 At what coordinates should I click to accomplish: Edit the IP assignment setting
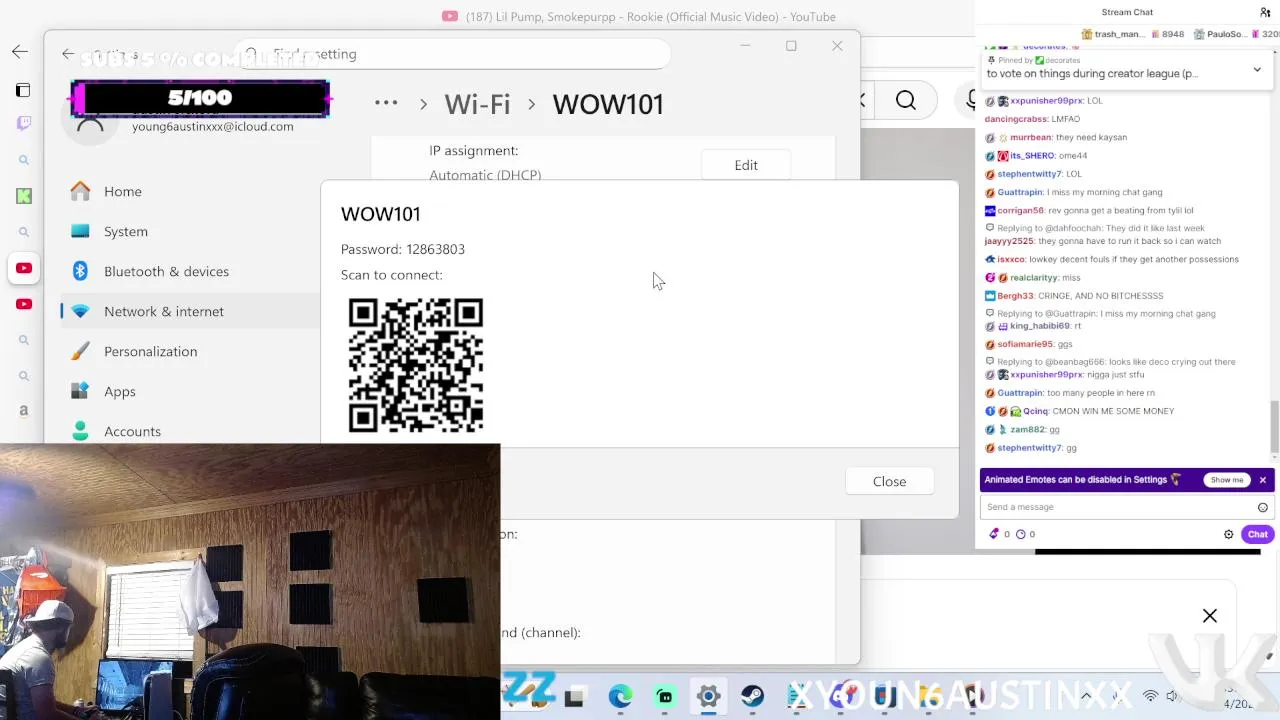pyautogui.click(x=746, y=165)
